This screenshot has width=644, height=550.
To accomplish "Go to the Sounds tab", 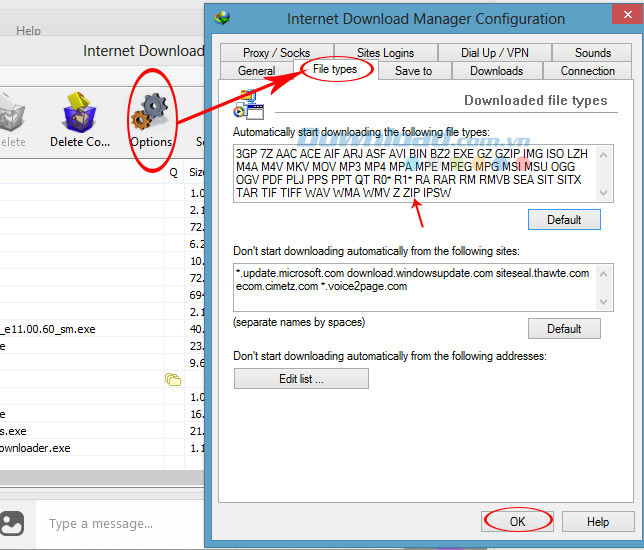I will pos(592,53).
